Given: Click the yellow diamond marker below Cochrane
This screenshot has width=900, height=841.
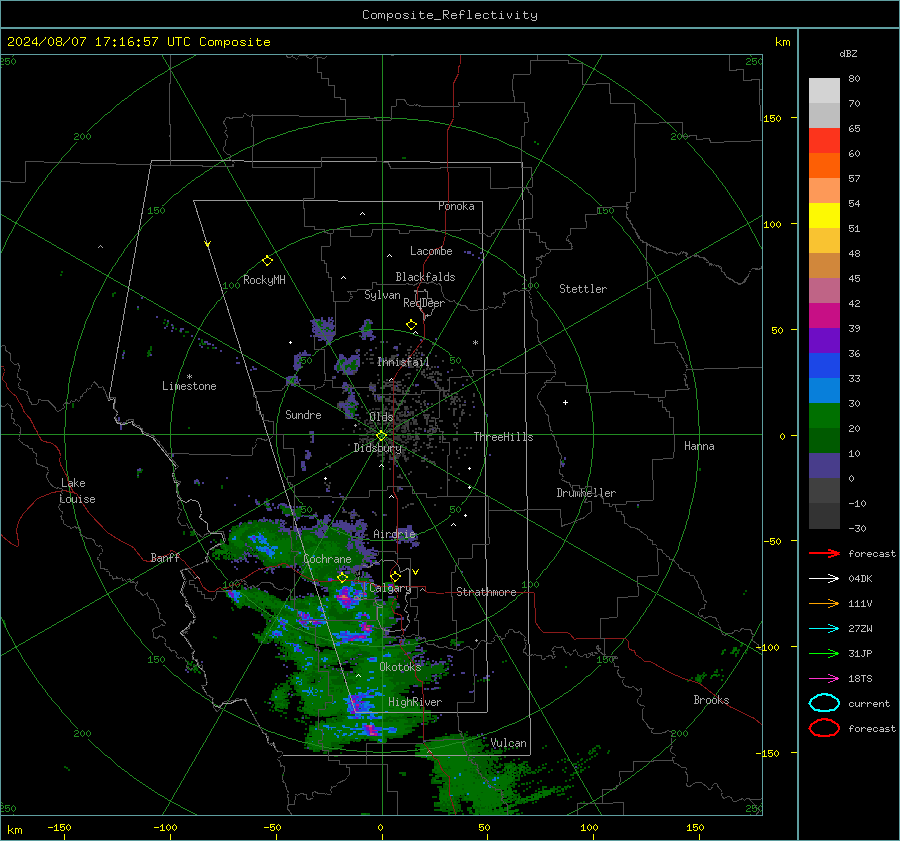Looking at the screenshot, I should (x=342, y=578).
